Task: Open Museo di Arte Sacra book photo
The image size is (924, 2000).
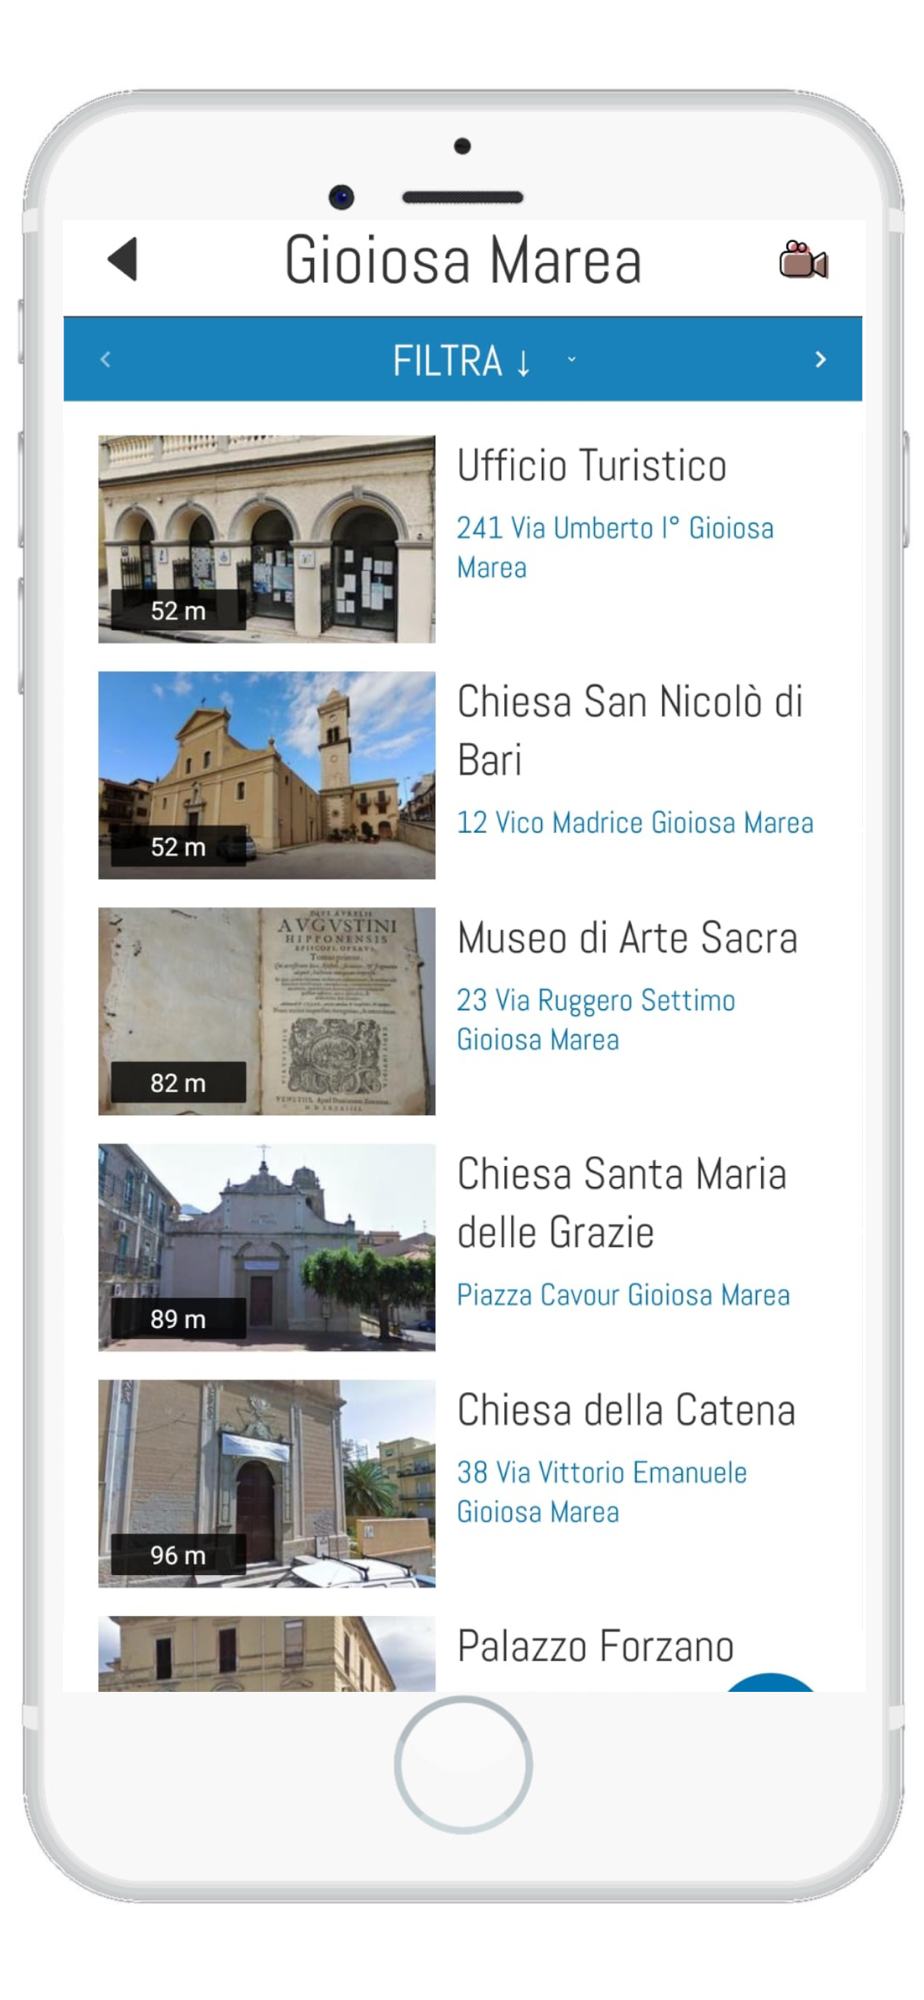Action: tap(267, 1011)
